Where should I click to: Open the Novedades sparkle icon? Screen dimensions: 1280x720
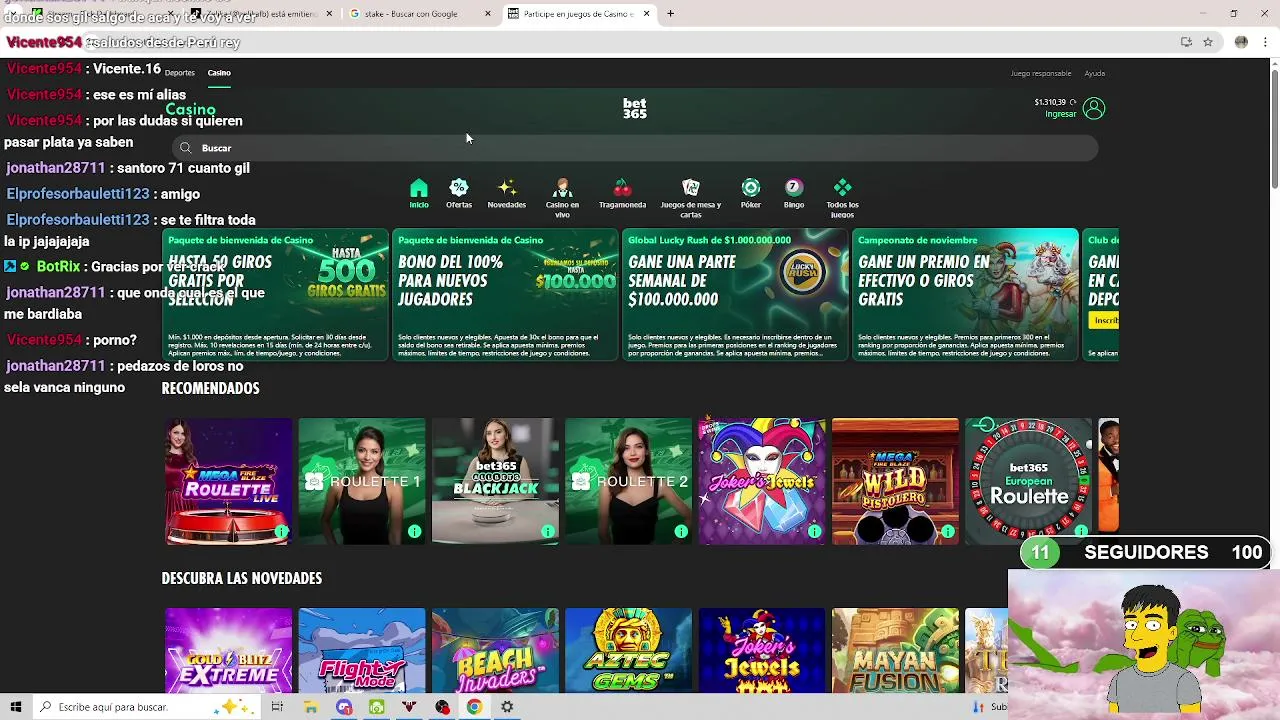pyautogui.click(x=507, y=188)
